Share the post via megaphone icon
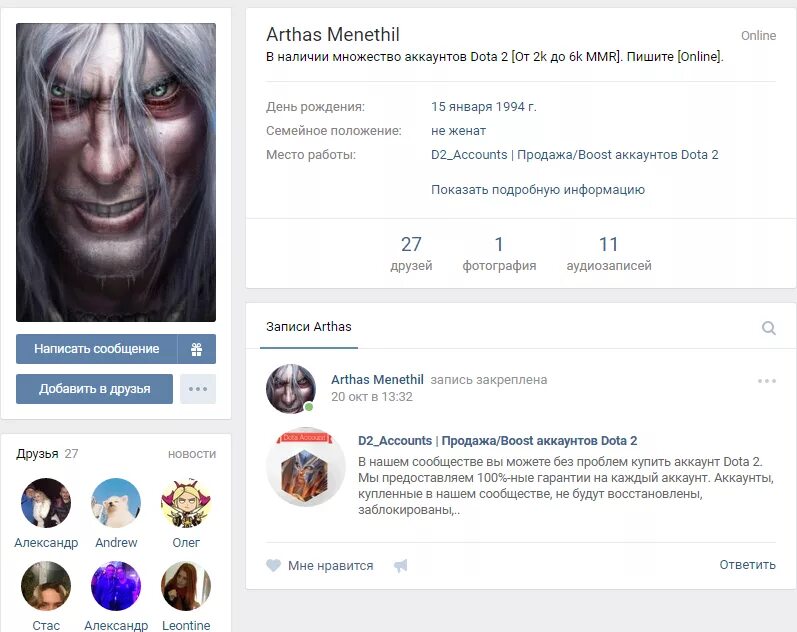This screenshot has height=632, width=797. coord(401,565)
